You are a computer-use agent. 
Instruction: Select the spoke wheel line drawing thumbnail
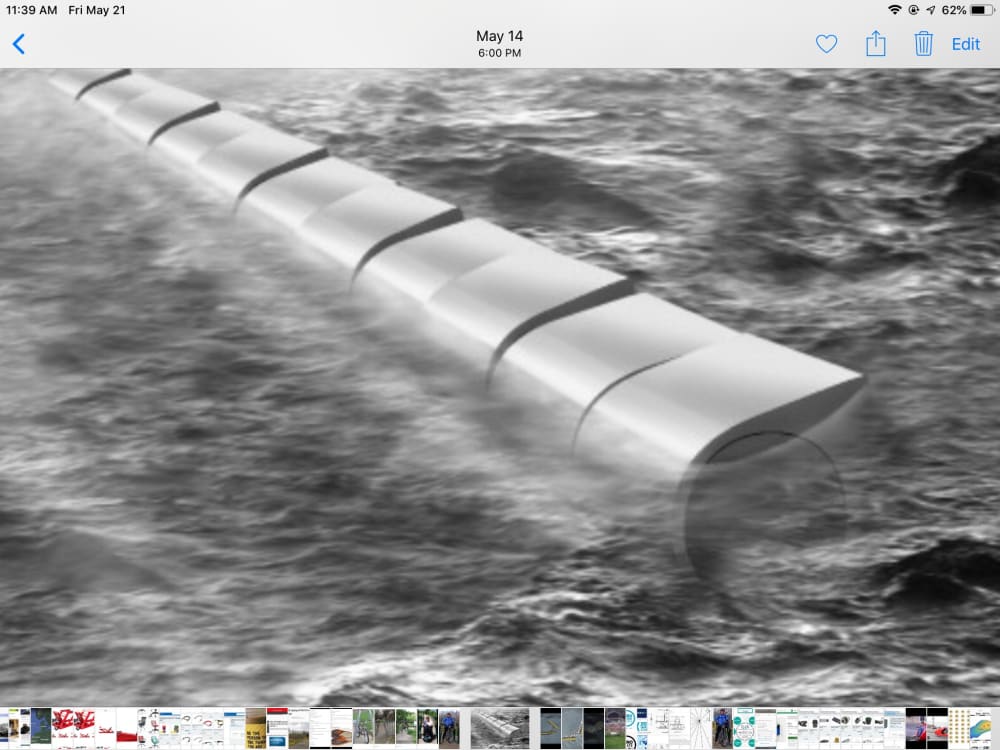(701, 728)
